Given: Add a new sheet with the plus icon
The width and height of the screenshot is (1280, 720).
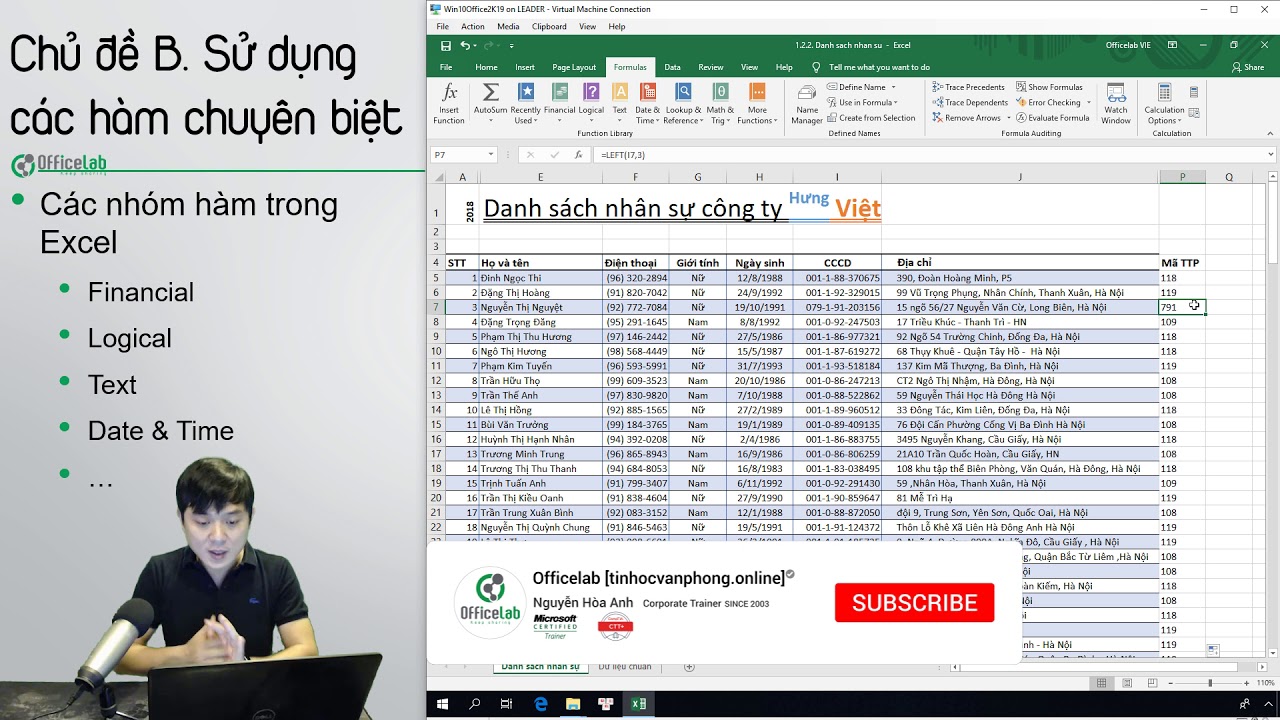Looking at the screenshot, I should [x=689, y=666].
